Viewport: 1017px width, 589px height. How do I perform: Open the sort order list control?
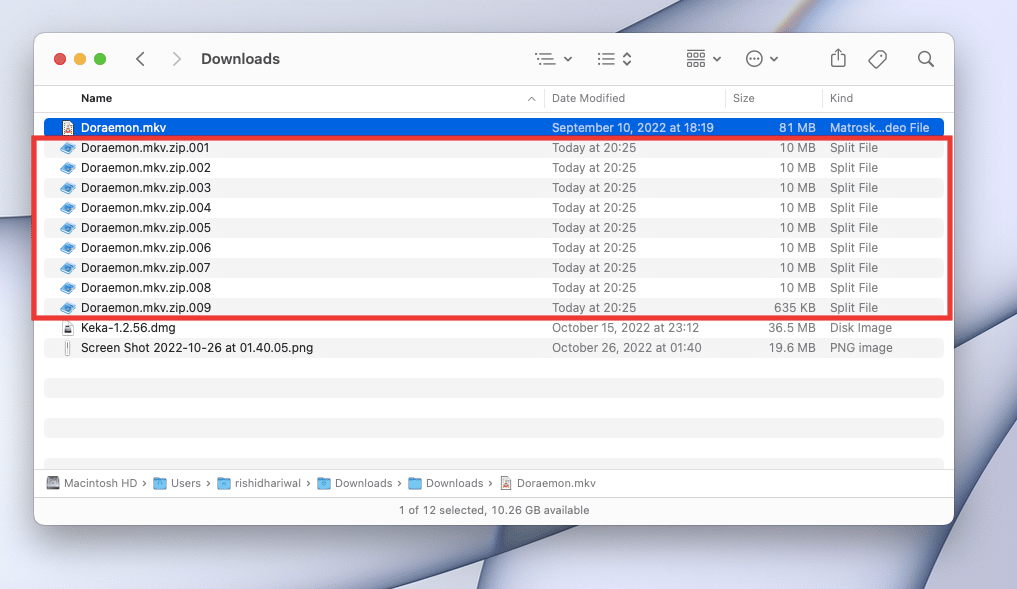point(614,59)
